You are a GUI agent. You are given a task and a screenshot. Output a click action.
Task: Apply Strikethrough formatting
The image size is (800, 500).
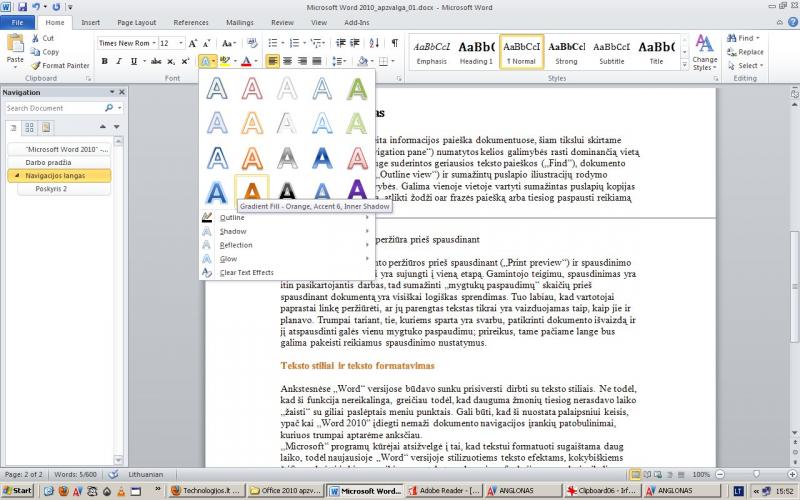(x=156, y=61)
